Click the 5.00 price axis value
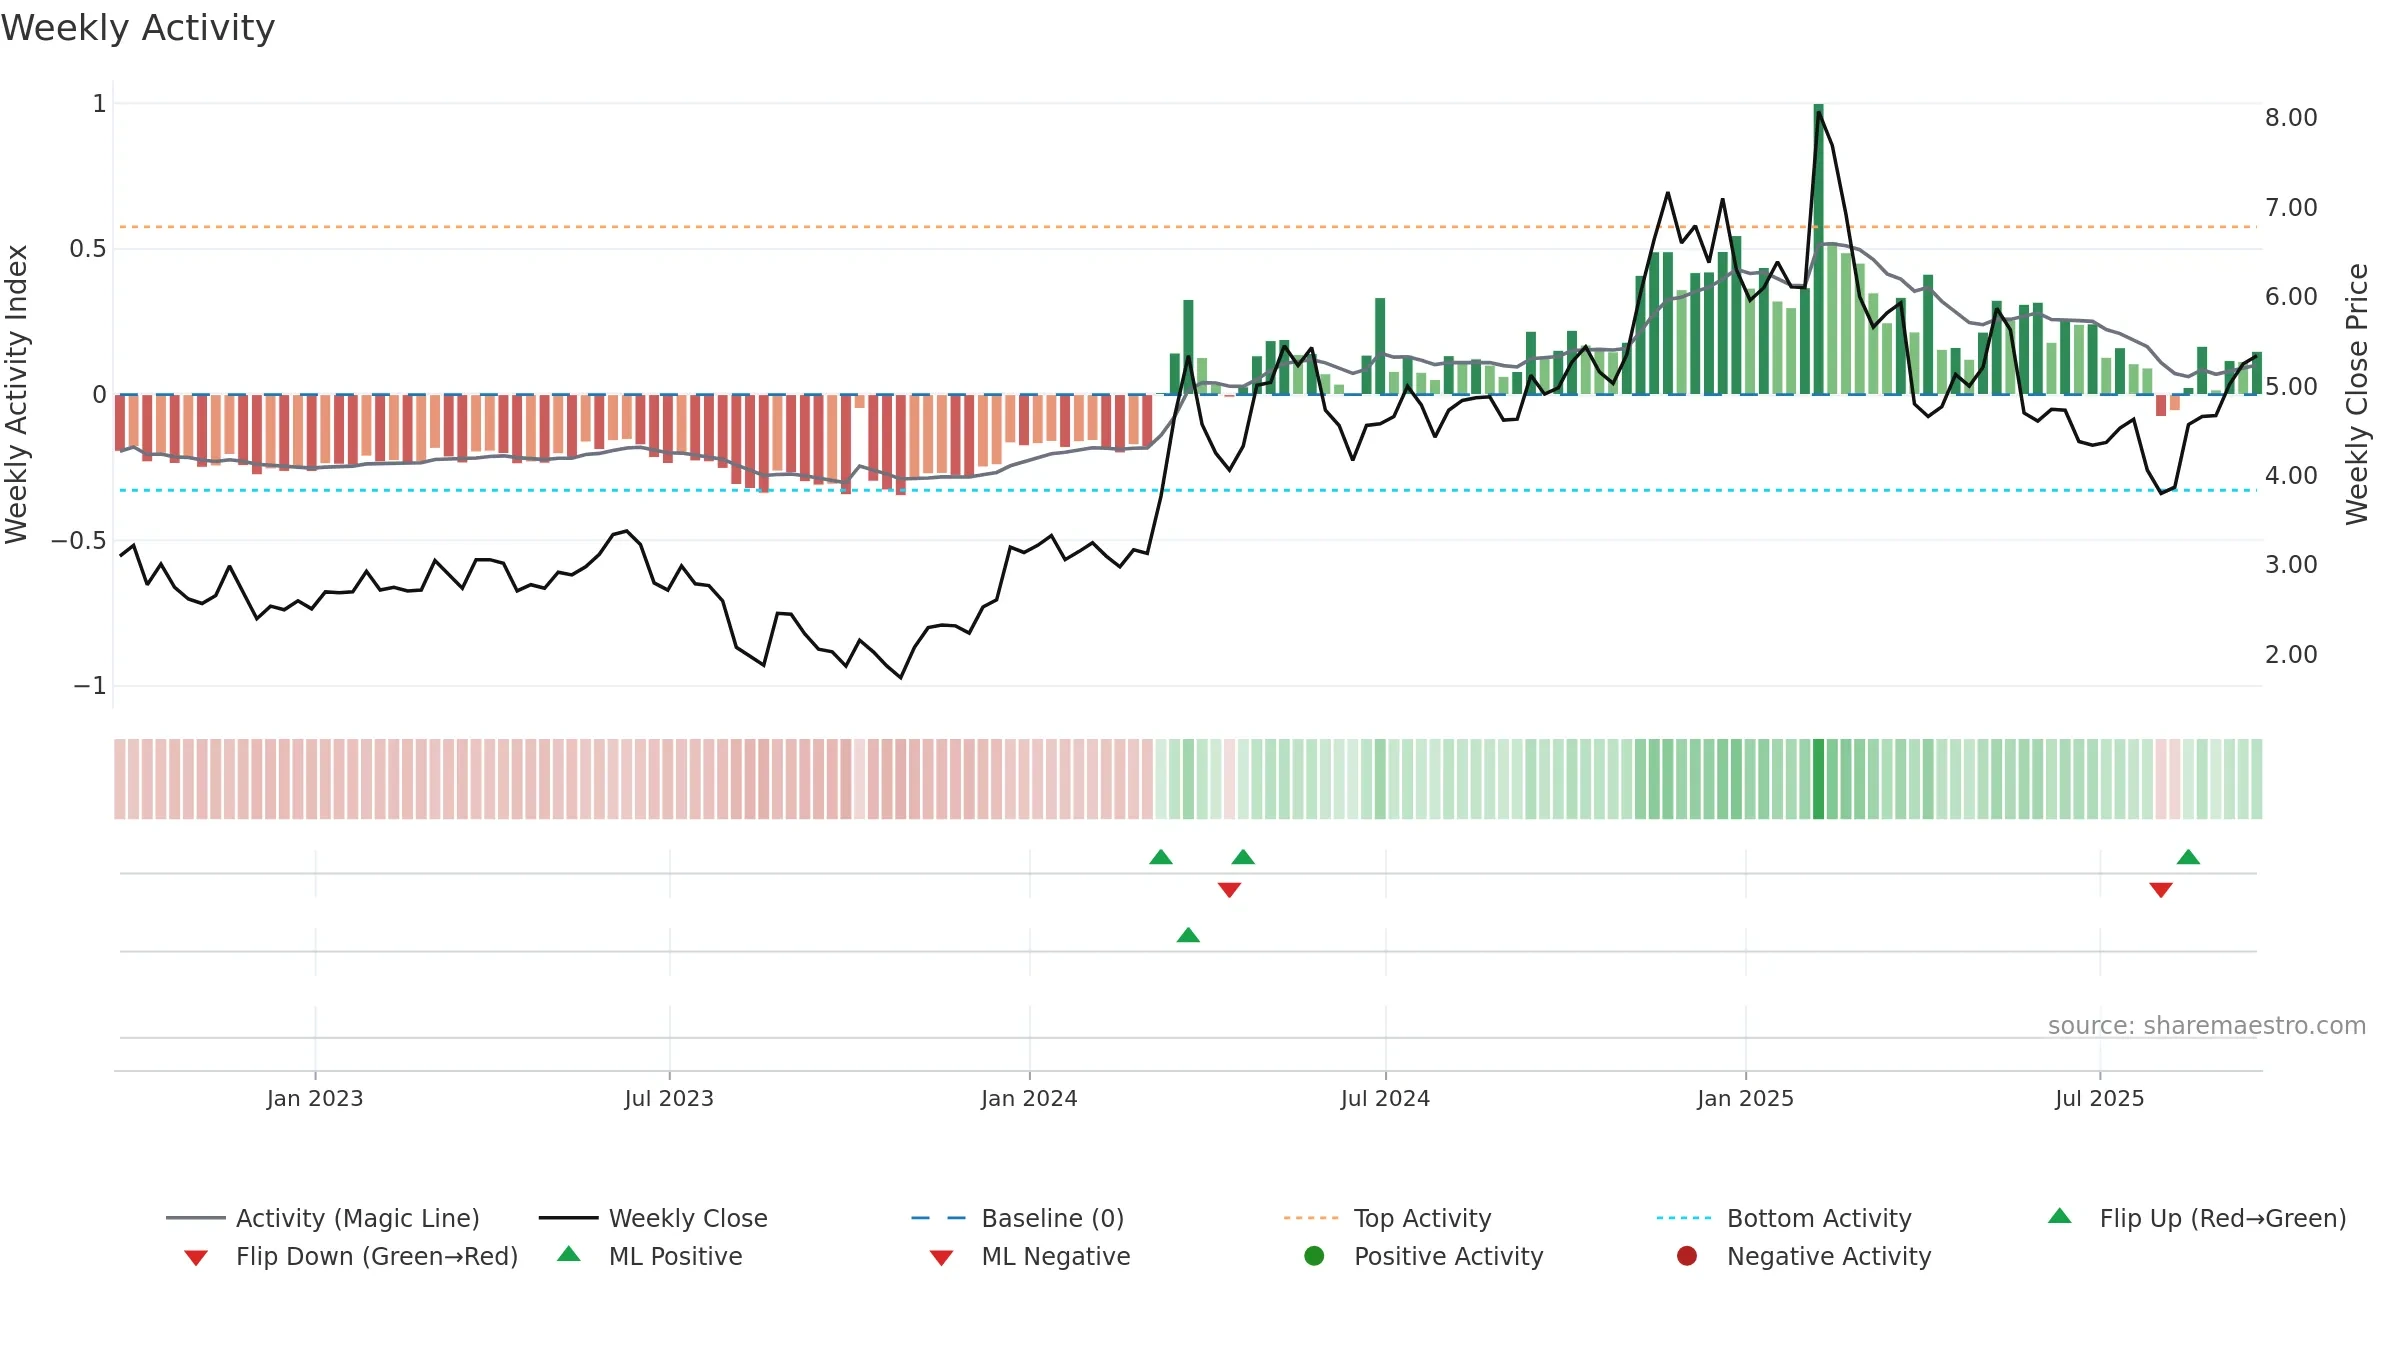 (2291, 386)
